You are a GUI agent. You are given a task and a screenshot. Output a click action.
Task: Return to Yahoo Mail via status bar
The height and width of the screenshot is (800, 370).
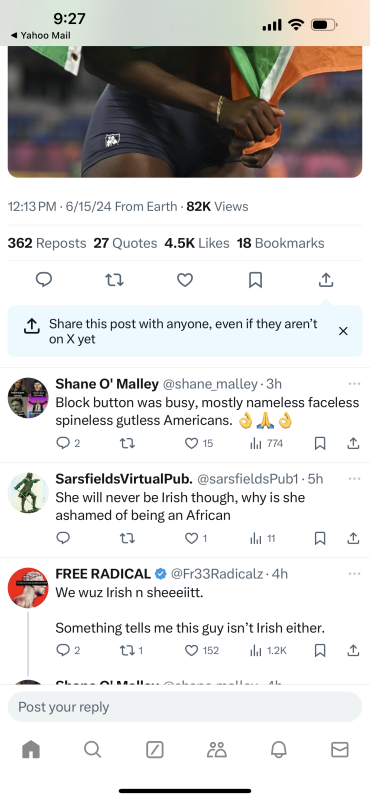(40, 36)
